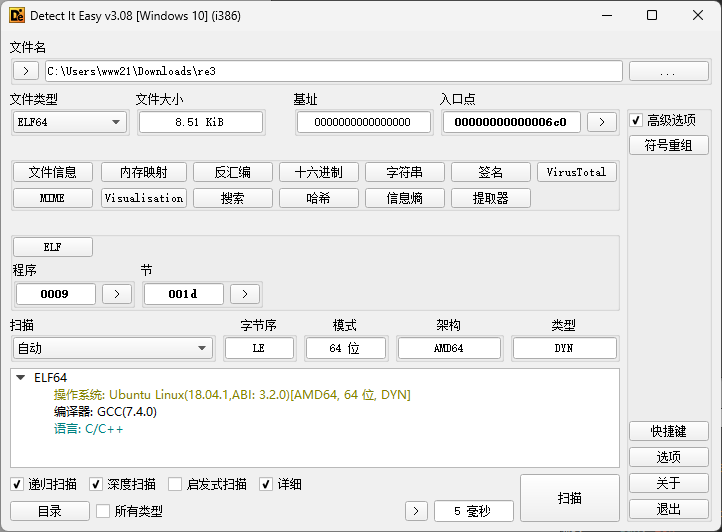Screen dimensions: 722x532
Task: Open the 选项 options button
Action: [x=668, y=457]
